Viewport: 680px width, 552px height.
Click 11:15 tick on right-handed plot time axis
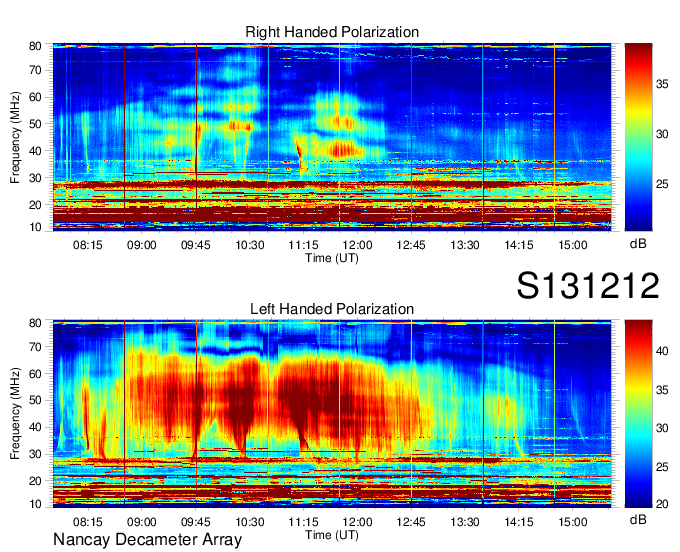click(x=304, y=245)
